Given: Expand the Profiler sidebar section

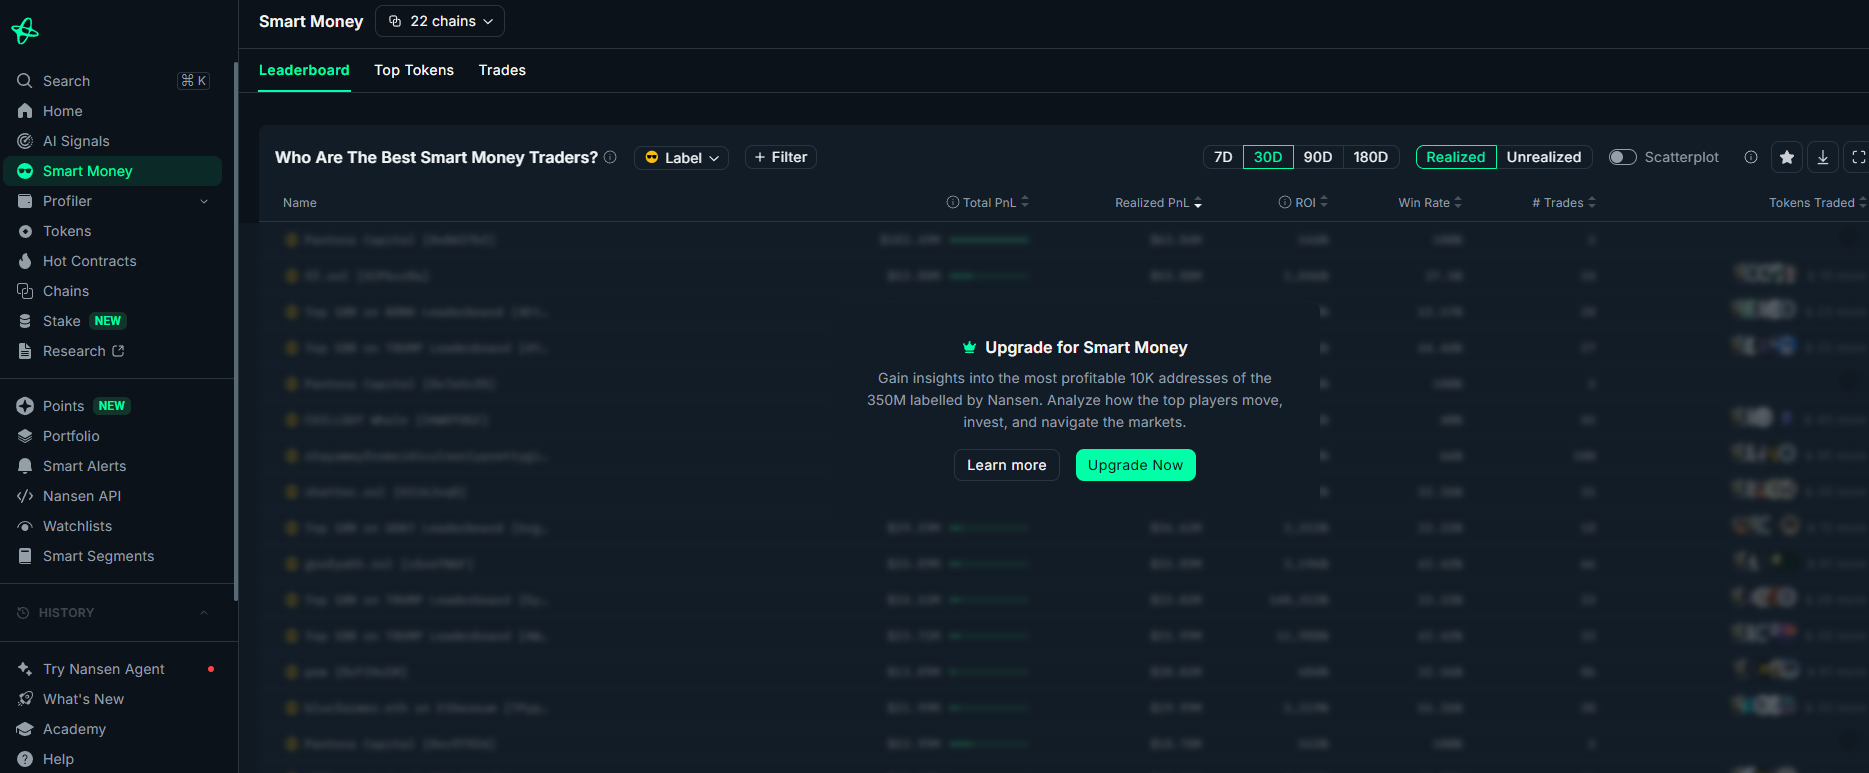Looking at the screenshot, I should 204,201.
